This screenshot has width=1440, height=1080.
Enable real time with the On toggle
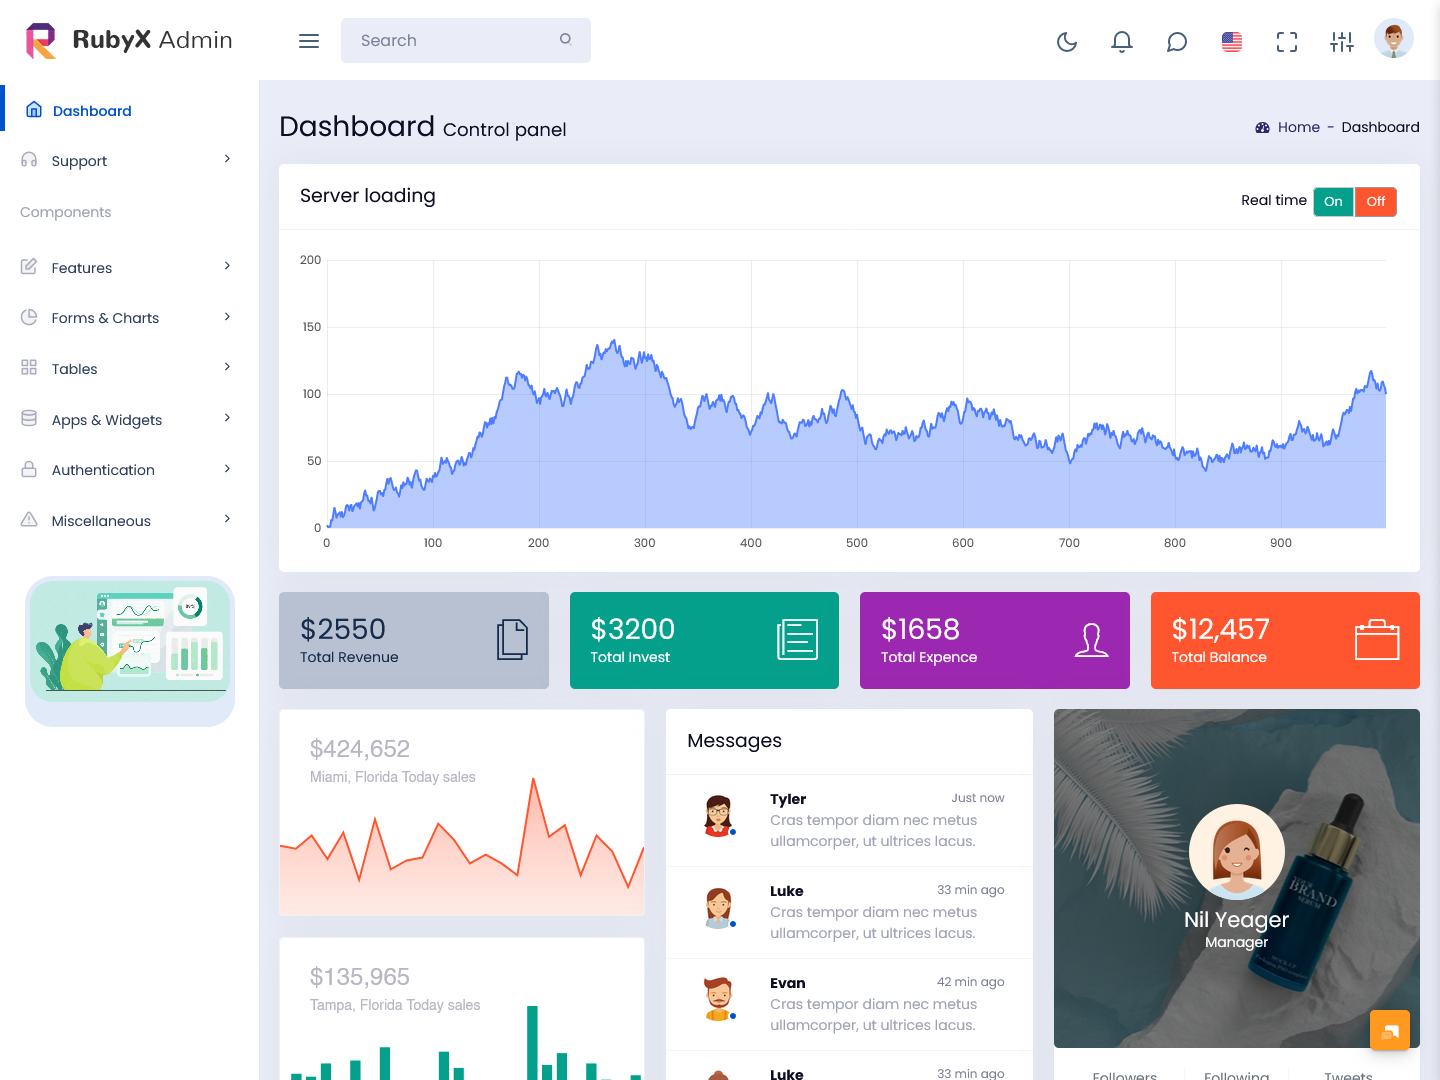tap(1333, 201)
